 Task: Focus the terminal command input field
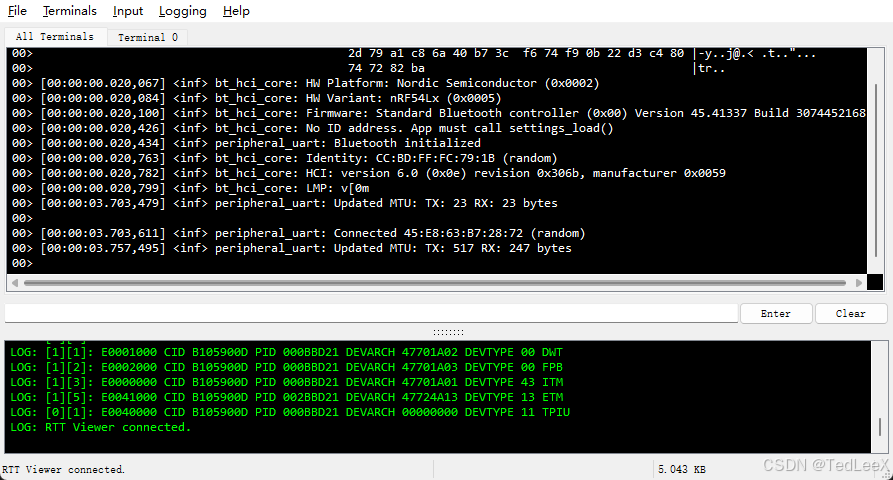click(371, 314)
